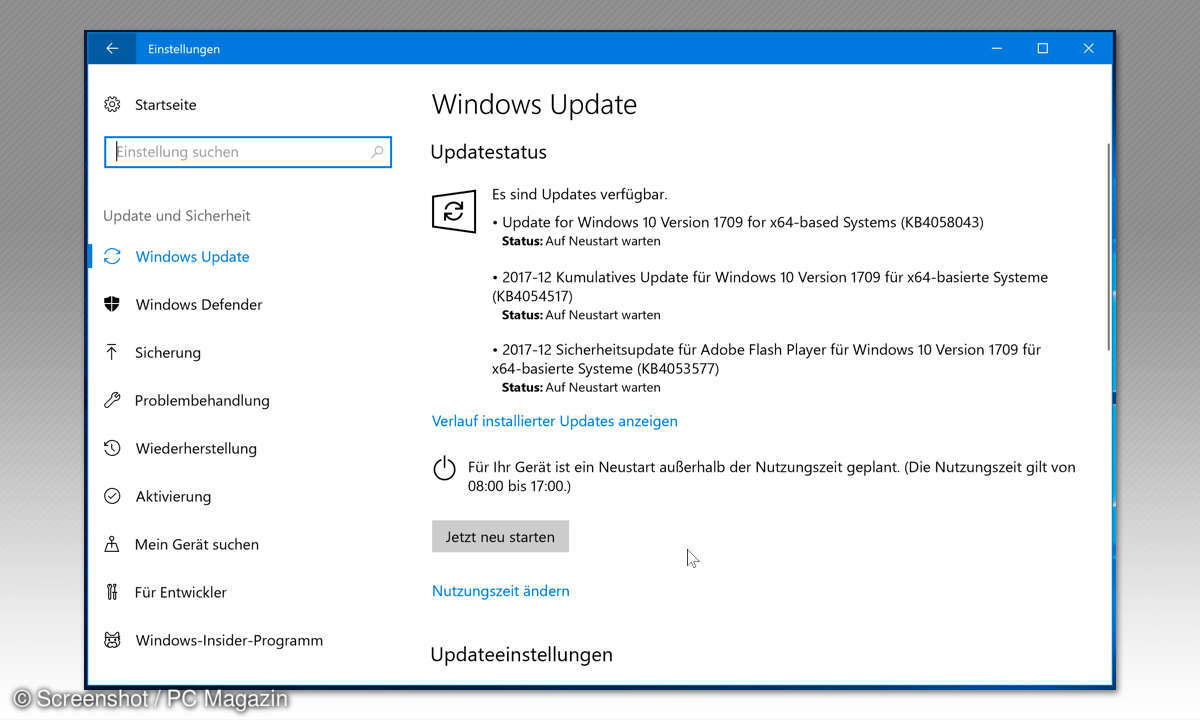Maximize the Einstellungen window
Screen dimensions: 1200x720
(x=1042, y=49)
